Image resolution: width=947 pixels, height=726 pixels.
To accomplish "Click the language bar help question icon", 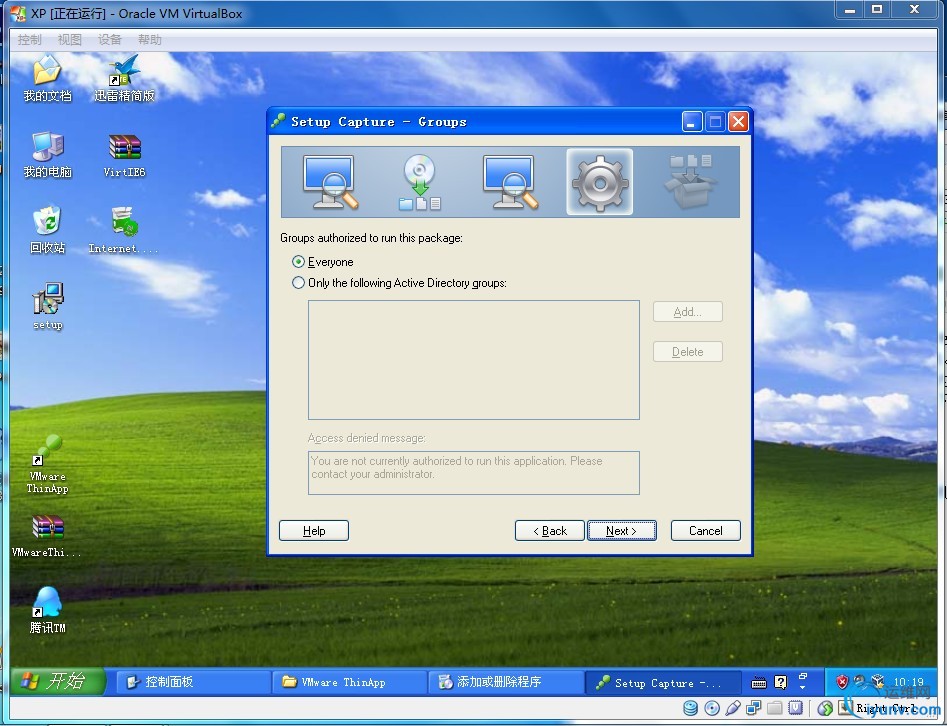I will coord(781,683).
